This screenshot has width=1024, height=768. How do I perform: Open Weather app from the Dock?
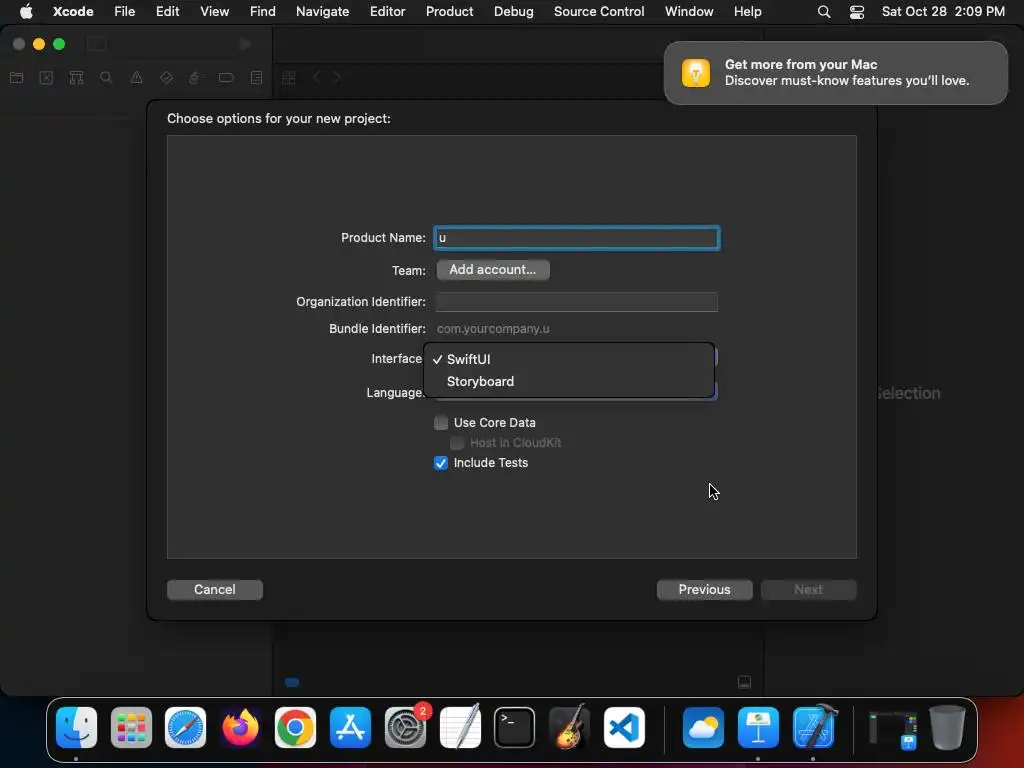point(703,727)
